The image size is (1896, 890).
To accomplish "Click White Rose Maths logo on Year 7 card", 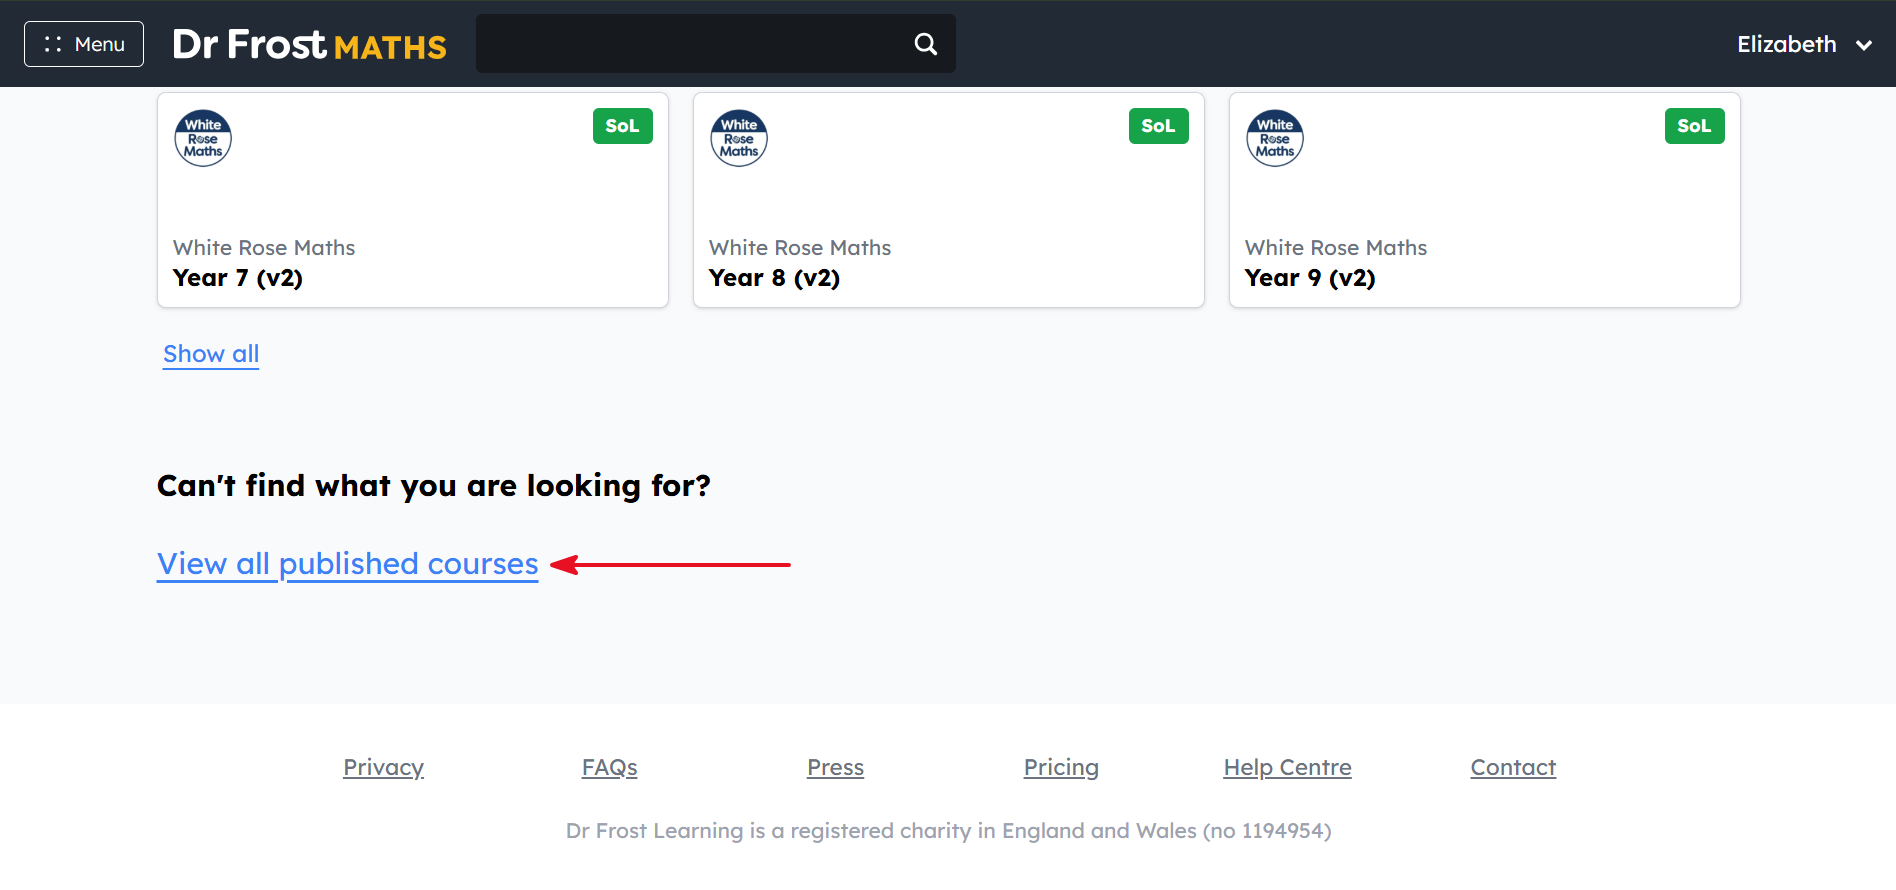I will 203,138.
